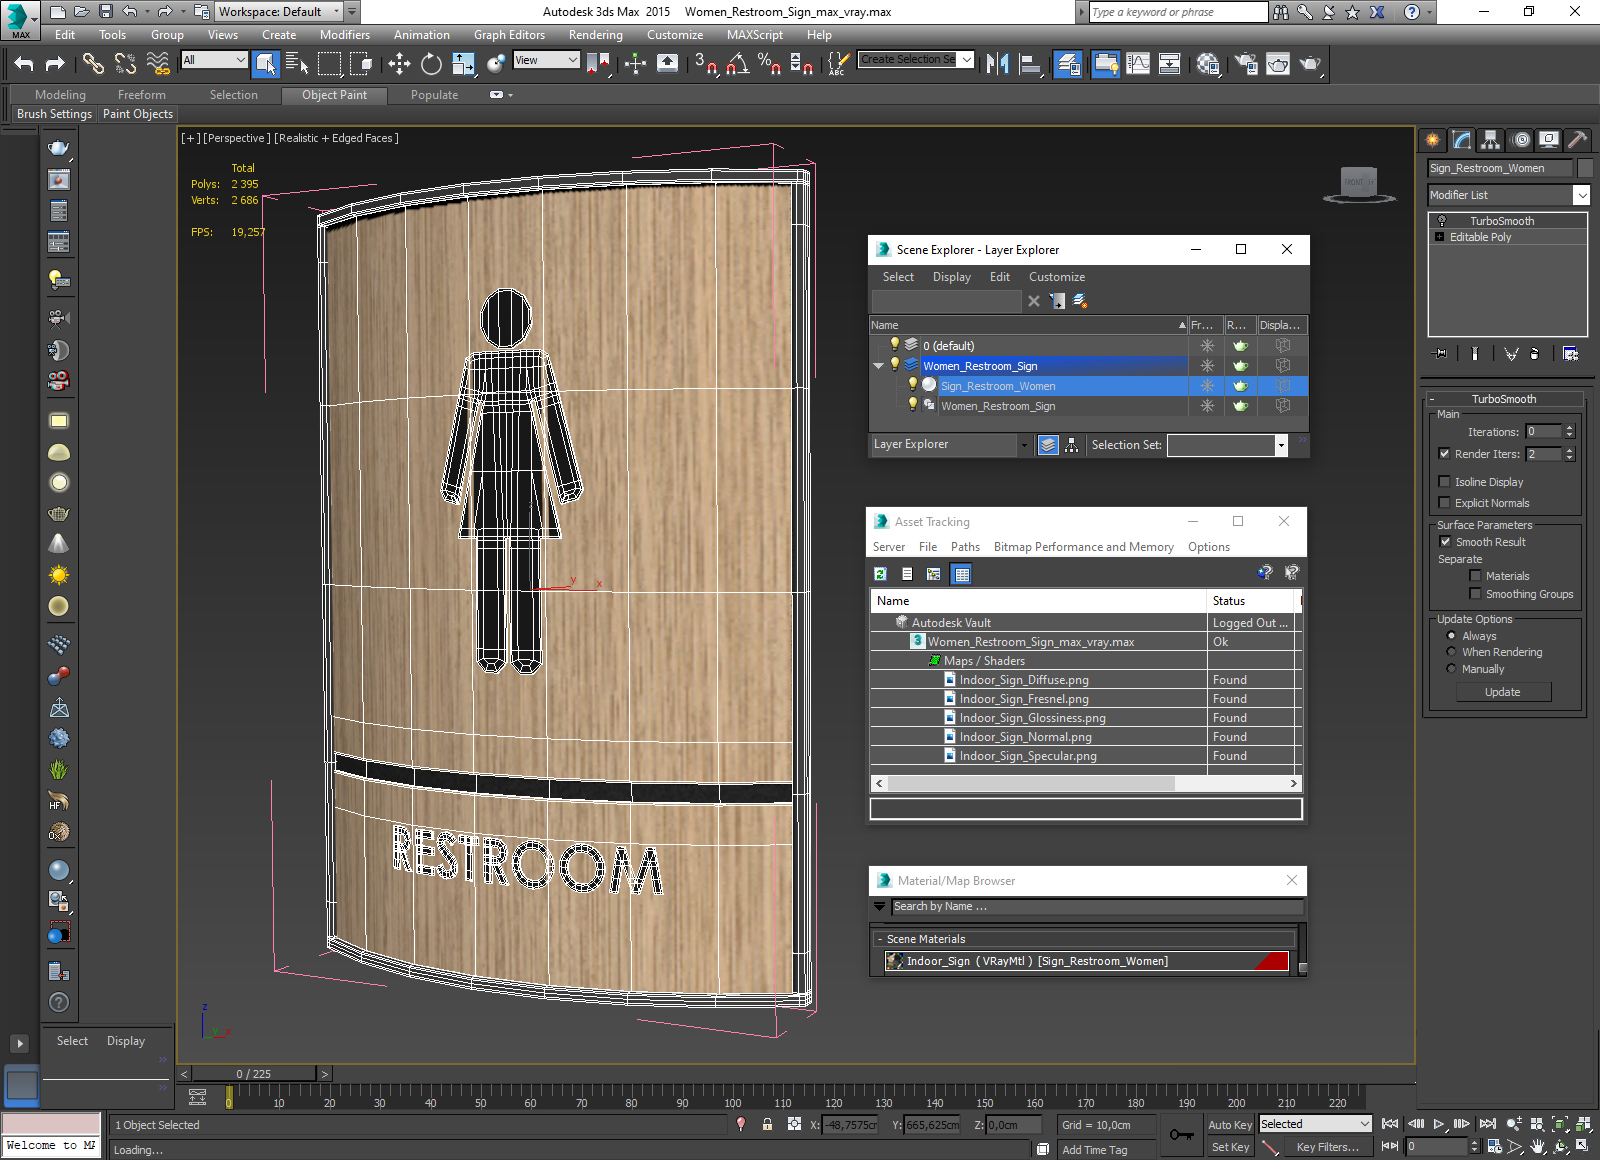Open the Selection Set dropdown in Layer Explorer
This screenshot has width=1600, height=1160.
(x=1281, y=446)
